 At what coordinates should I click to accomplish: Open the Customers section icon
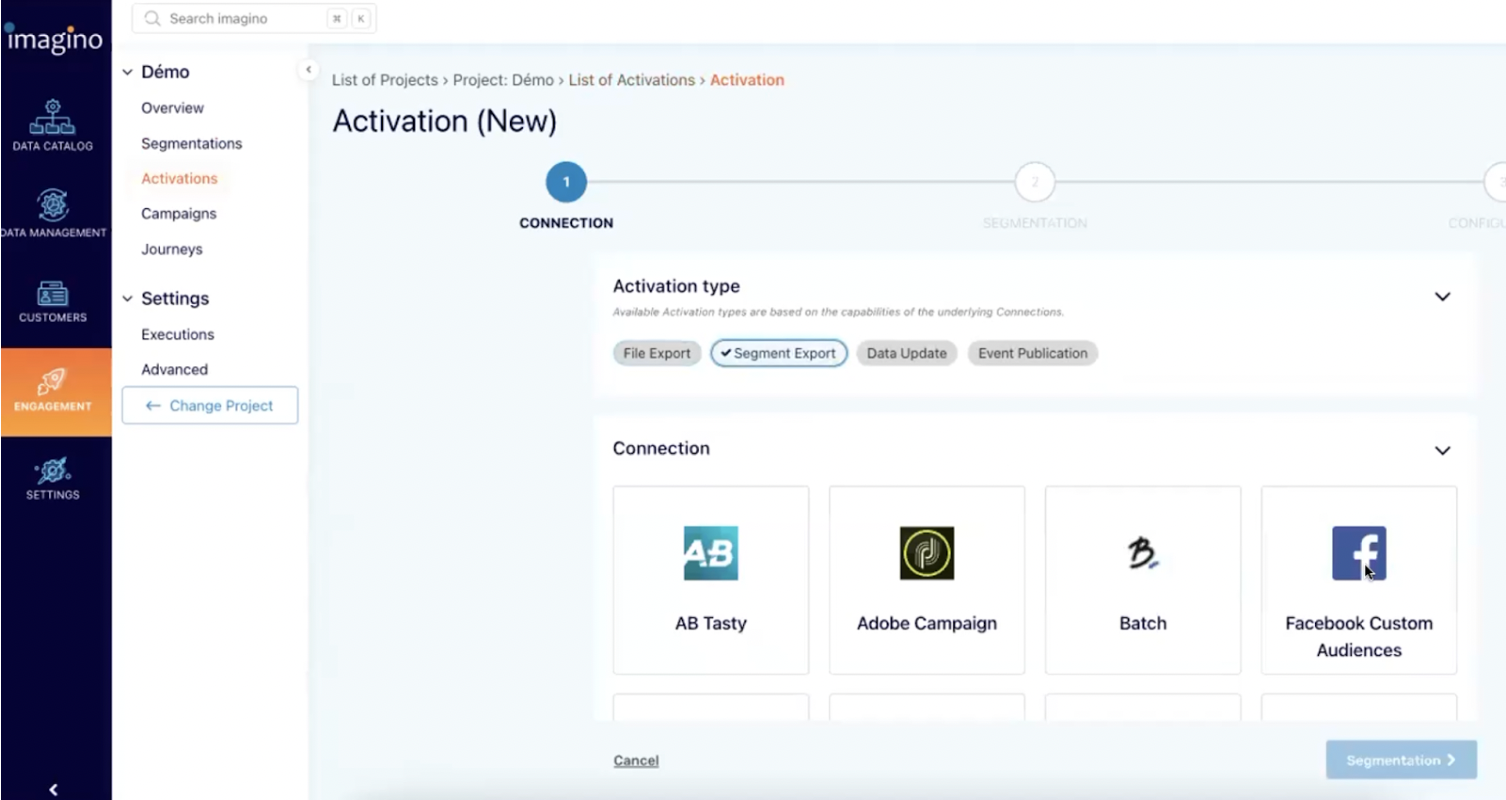coord(52,293)
